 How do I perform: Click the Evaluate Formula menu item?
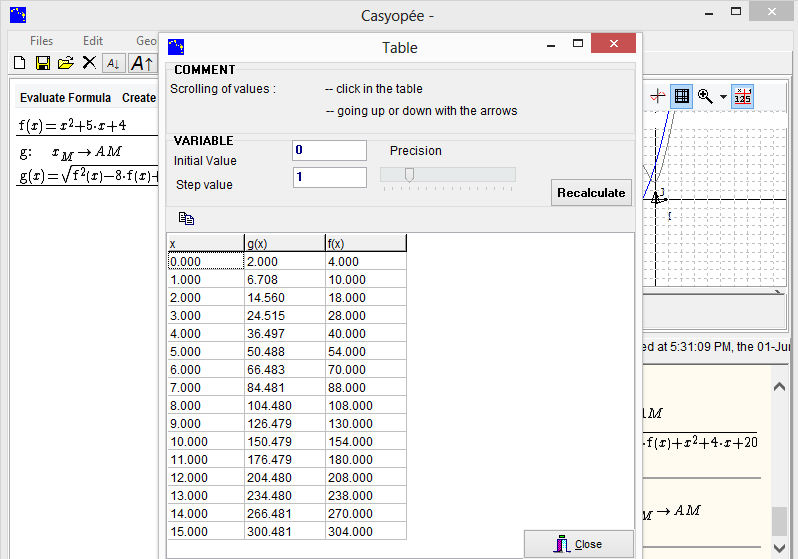pos(66,98)
